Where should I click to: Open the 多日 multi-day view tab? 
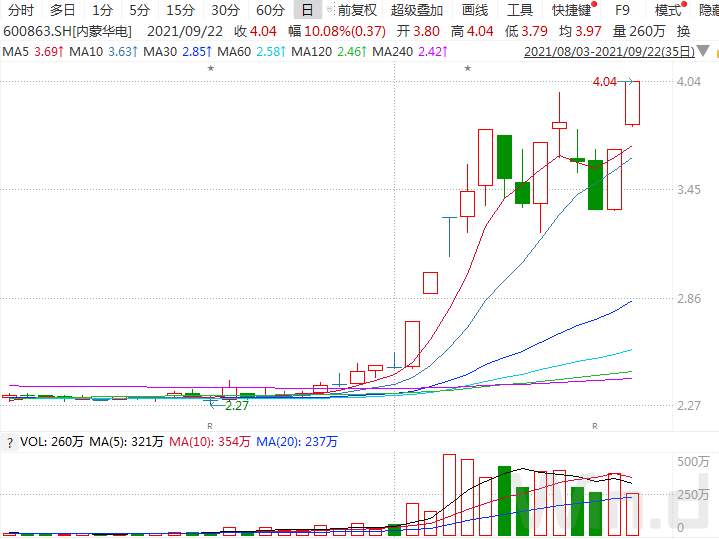(62, 10)
